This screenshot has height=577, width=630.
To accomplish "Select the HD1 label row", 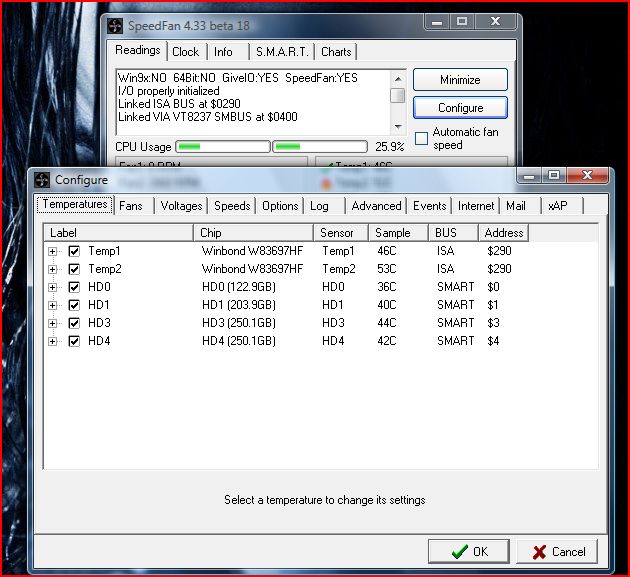I will (98, 305).
